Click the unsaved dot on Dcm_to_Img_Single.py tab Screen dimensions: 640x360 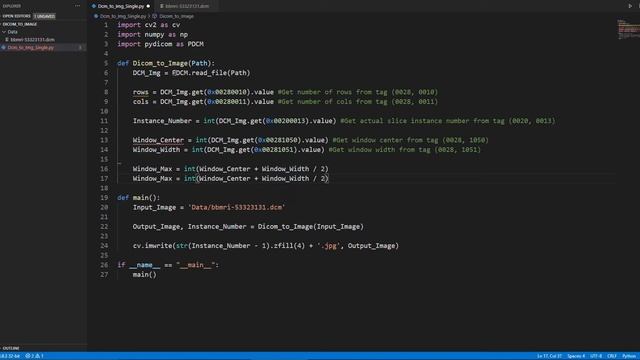[148, 6]
